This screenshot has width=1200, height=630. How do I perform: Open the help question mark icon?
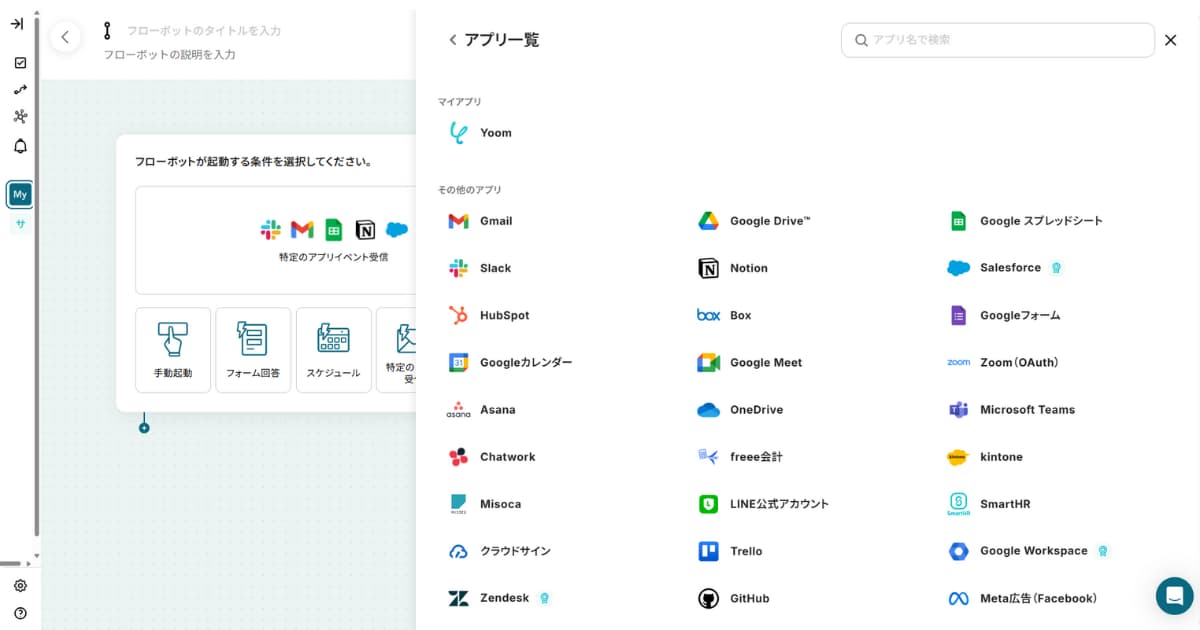(x=20, y=613)
